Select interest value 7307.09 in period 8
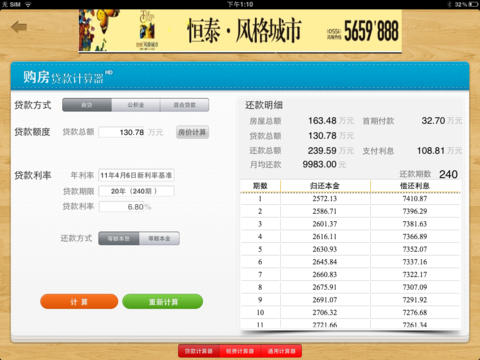The image size is (480, 360). point(415,287)
